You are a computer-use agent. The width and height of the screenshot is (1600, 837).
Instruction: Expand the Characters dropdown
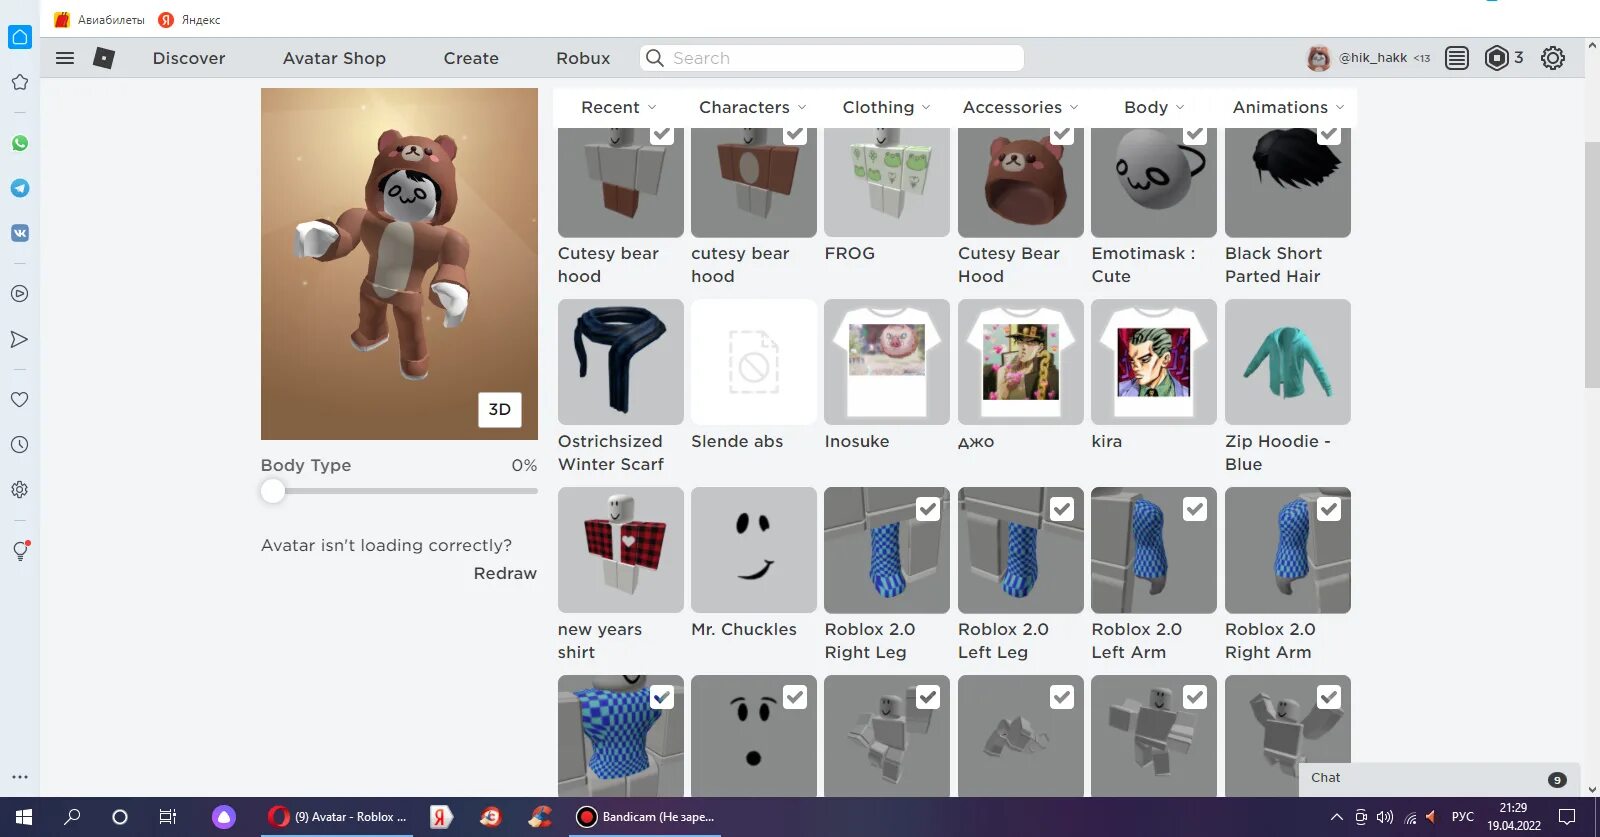pos(752,107)
